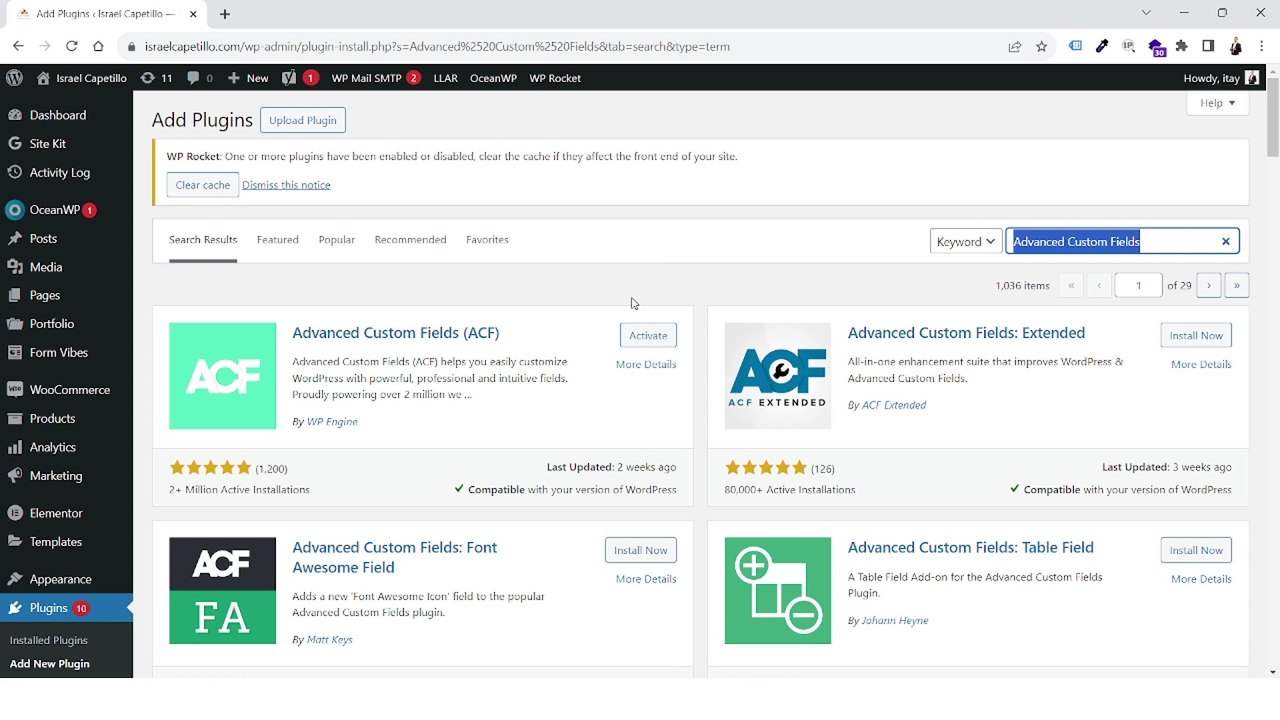Screen dimensions: 1280x720
Task: Install Advanced Custom Fields: Table Field
Action: 1196,550
